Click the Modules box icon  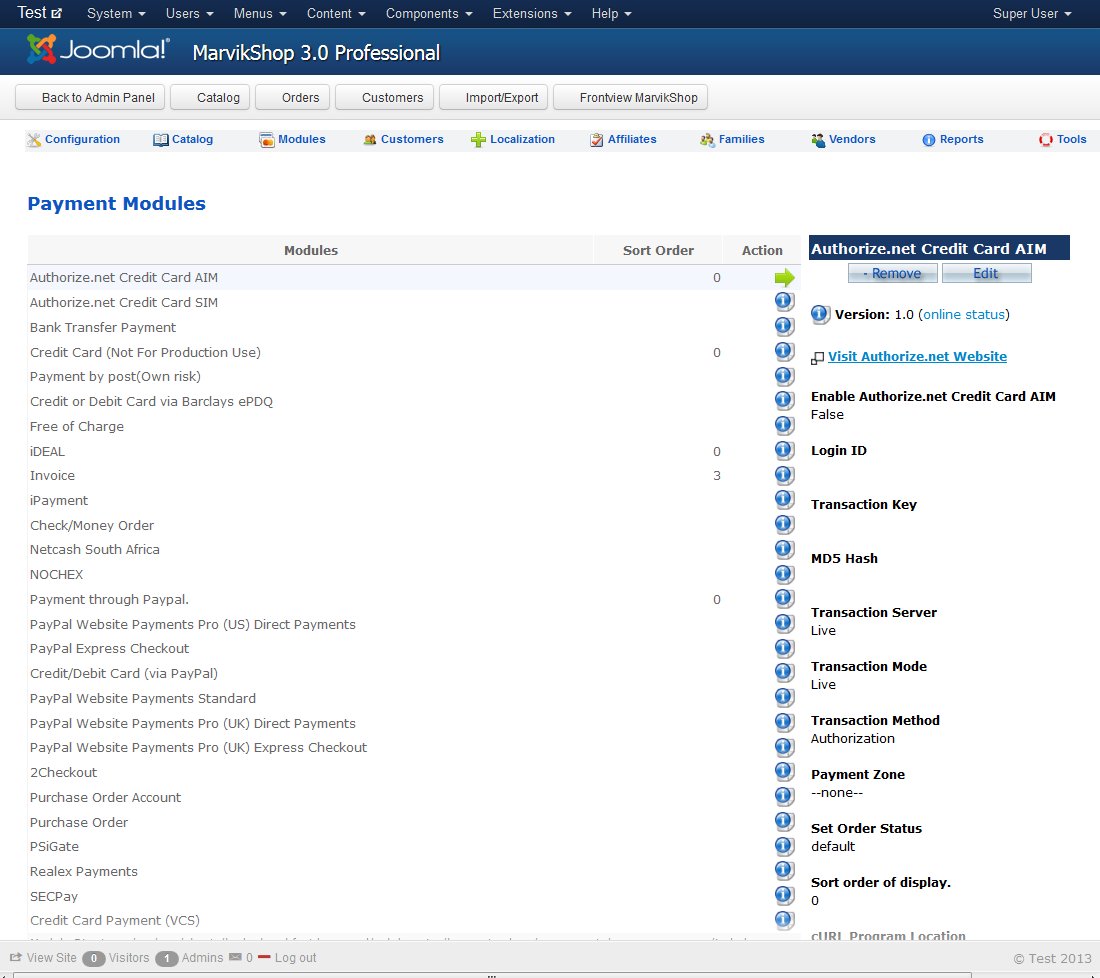click(267, 140)
